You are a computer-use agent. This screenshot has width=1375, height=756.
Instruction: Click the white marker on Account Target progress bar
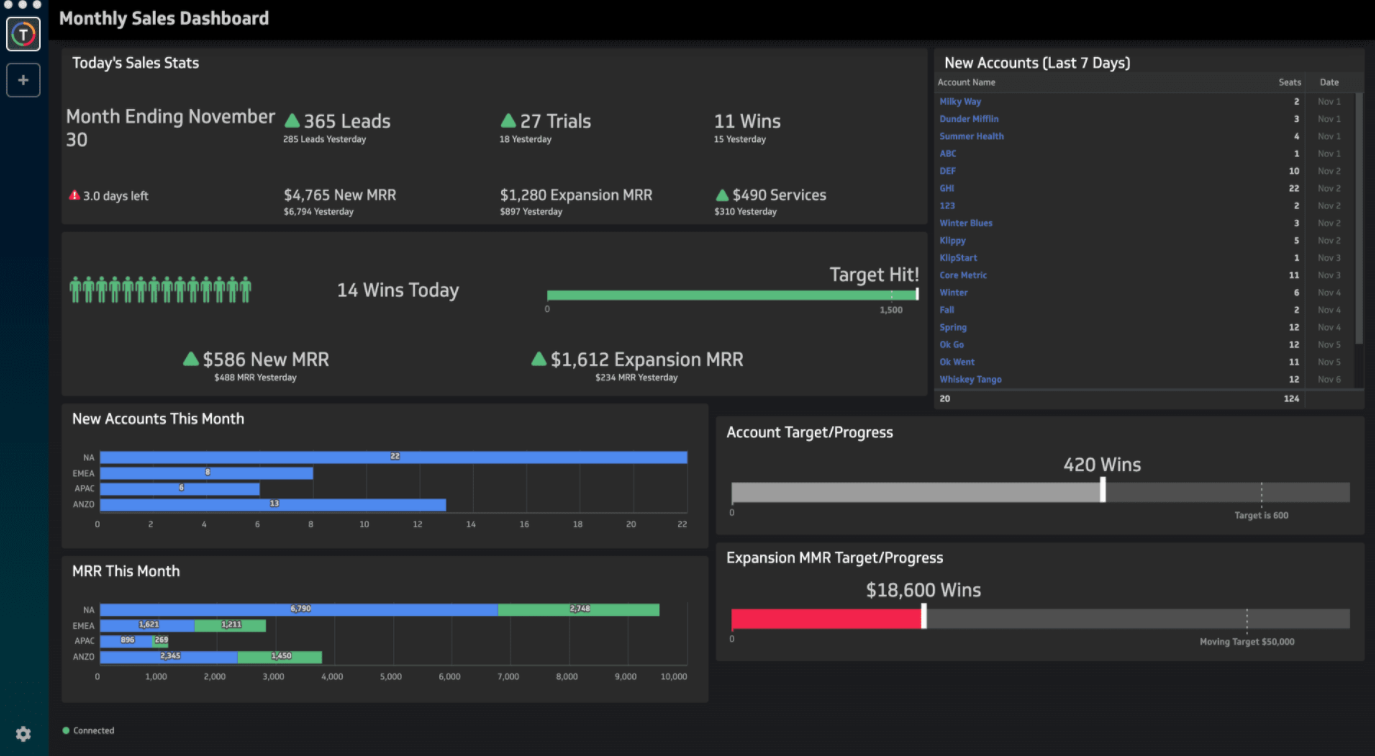click(1103, 490)
